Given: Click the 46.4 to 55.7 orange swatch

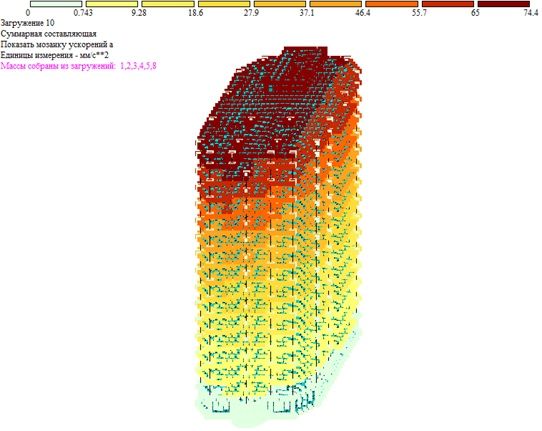Looking at the screenshot, I should click(392, 4).
